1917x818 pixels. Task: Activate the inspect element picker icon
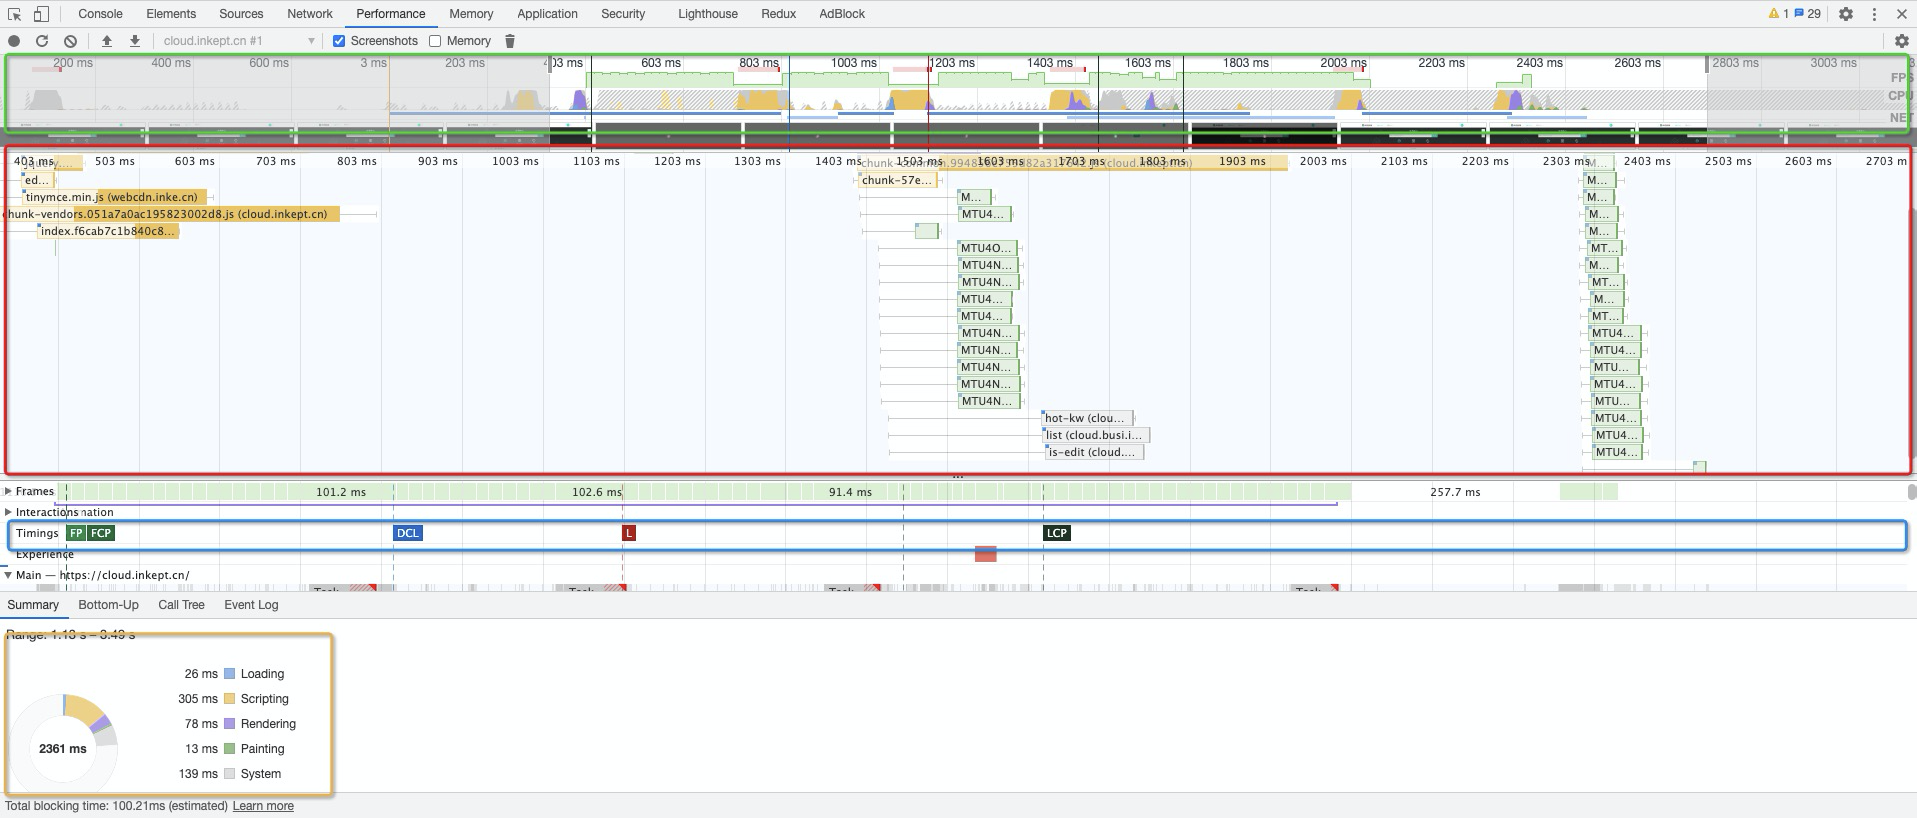coord(14,14)
